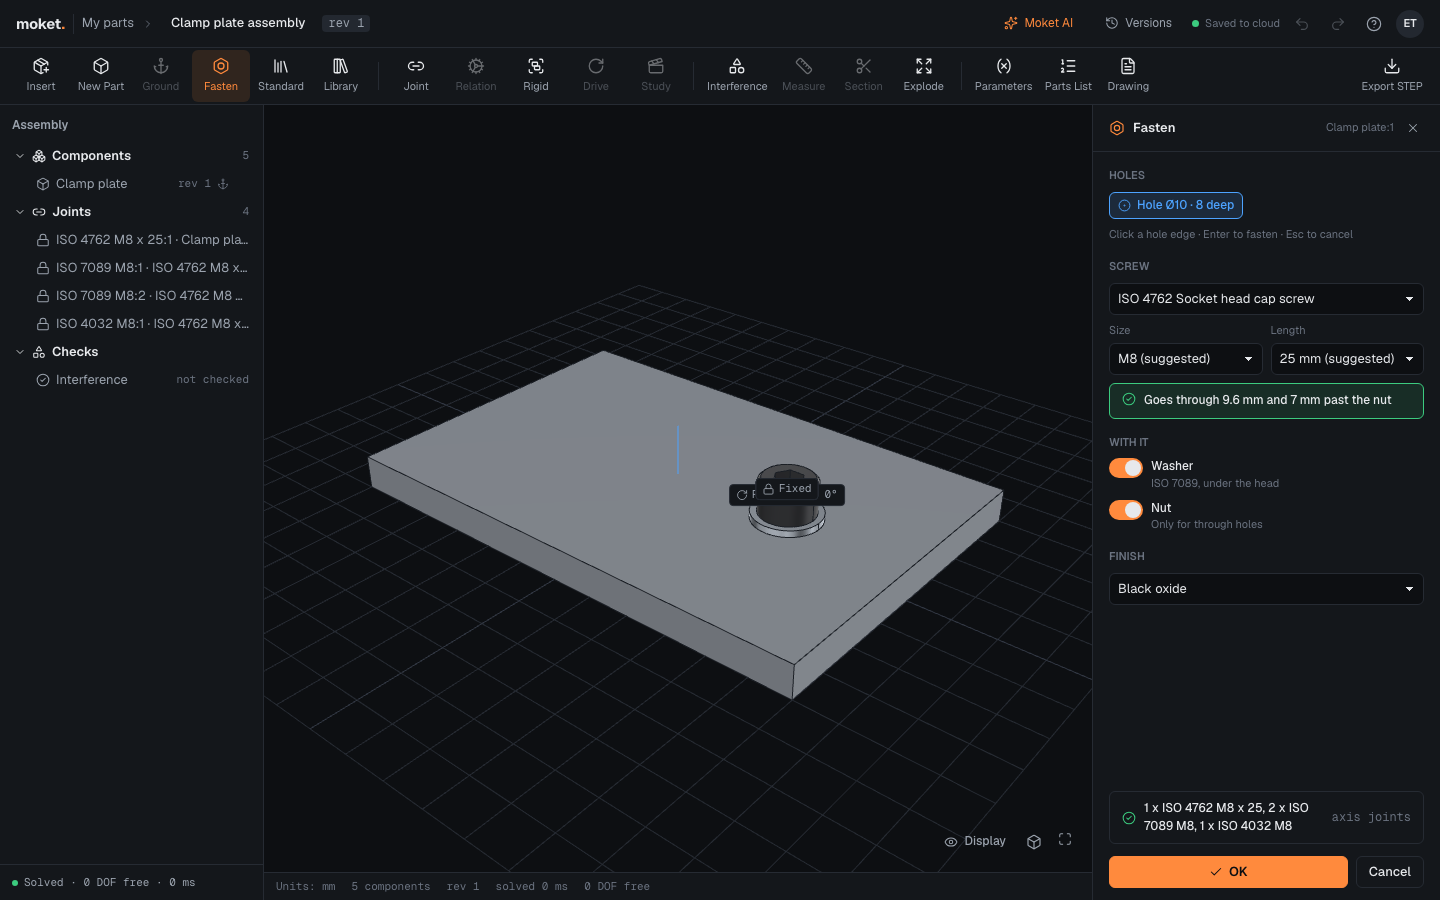Click the view cube icon near Display
1440x900 pixels.
pos(1034,841)
